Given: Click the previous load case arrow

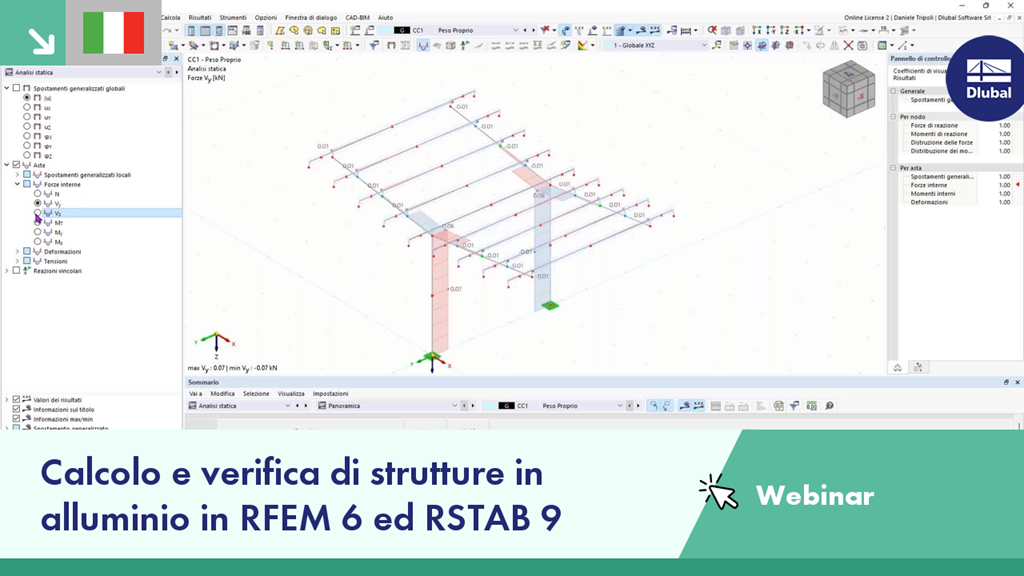Looking at the screenshot, I should pyautogui.click(x=525, y=30).
